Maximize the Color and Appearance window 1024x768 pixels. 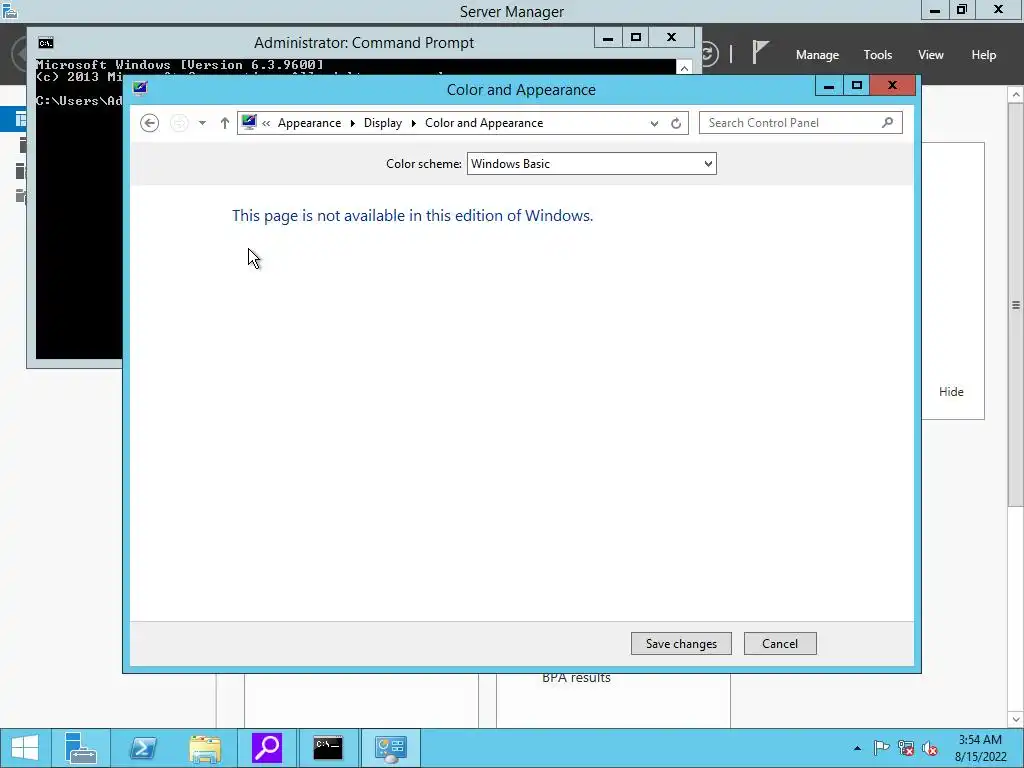[x=857, y=86]
